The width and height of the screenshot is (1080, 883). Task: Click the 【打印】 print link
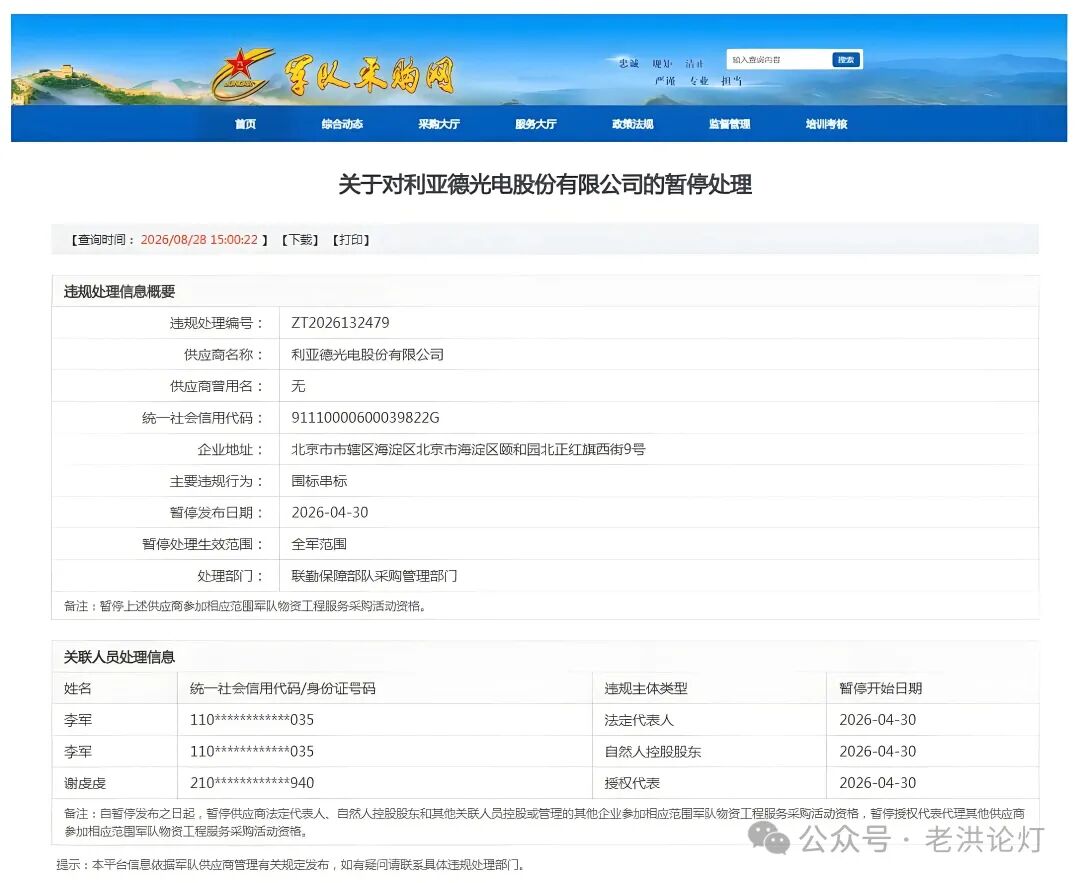351,240
